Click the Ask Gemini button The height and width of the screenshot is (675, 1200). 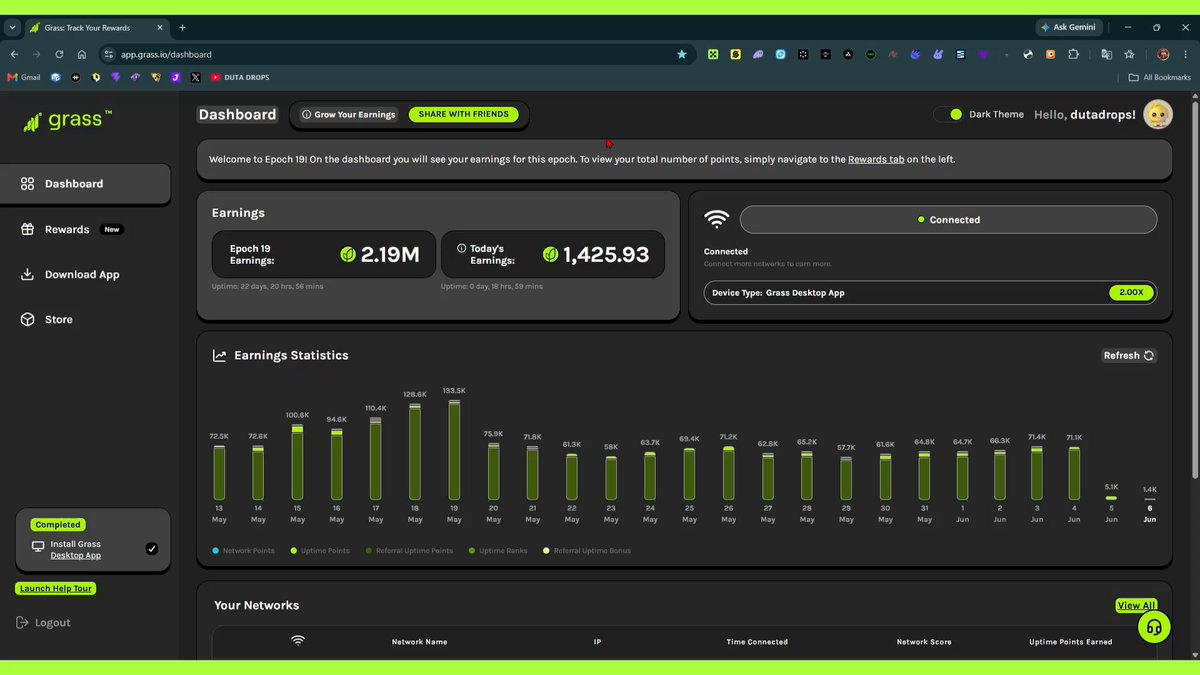coord(1067,27)
